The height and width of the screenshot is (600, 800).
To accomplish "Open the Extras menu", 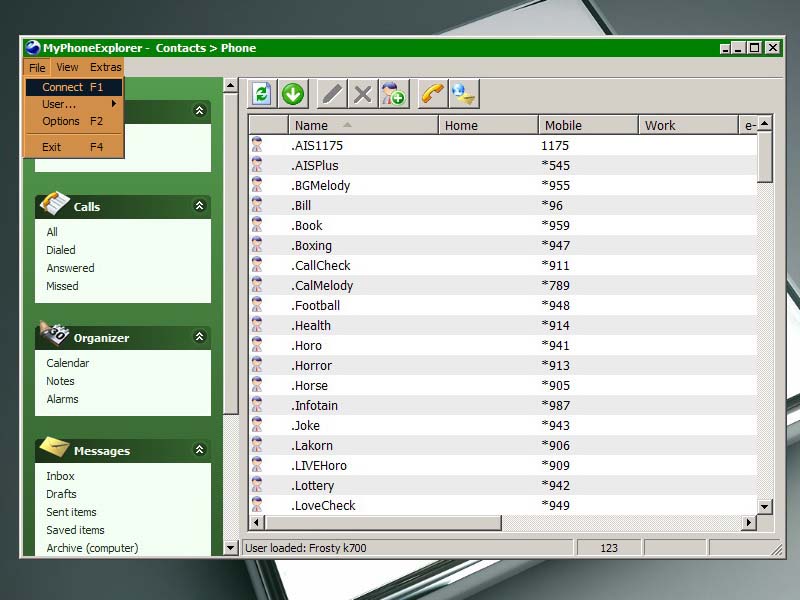I will [x=105, y=67].
